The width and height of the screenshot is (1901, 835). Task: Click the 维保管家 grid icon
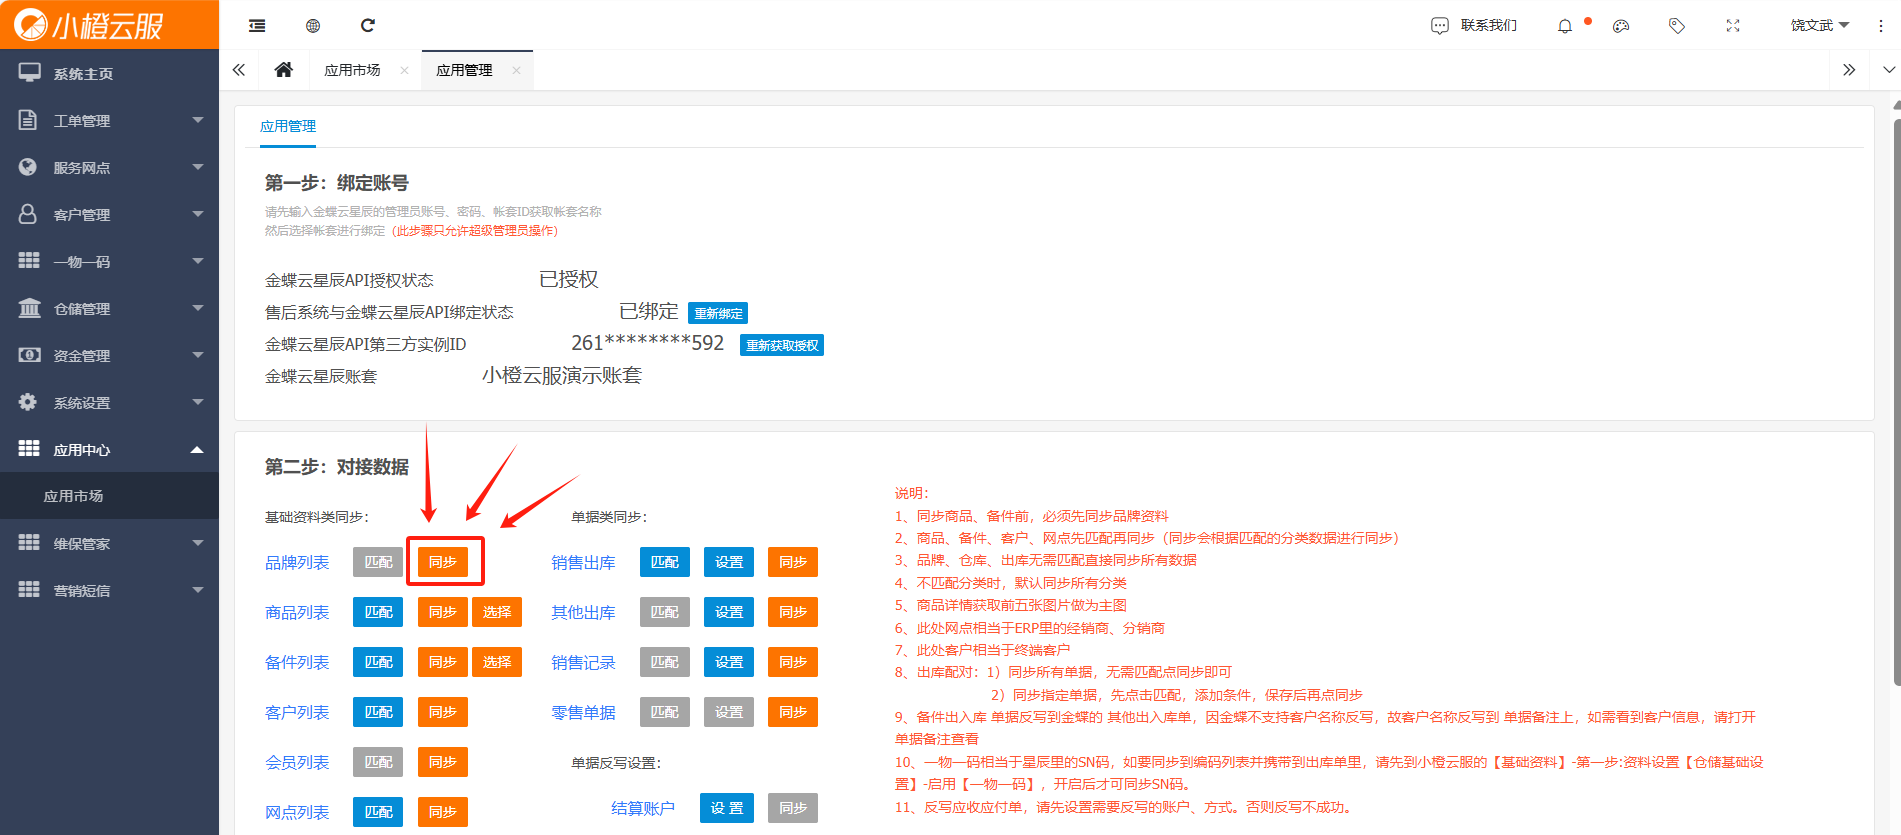pyautogui.click(x=29, y=542)
